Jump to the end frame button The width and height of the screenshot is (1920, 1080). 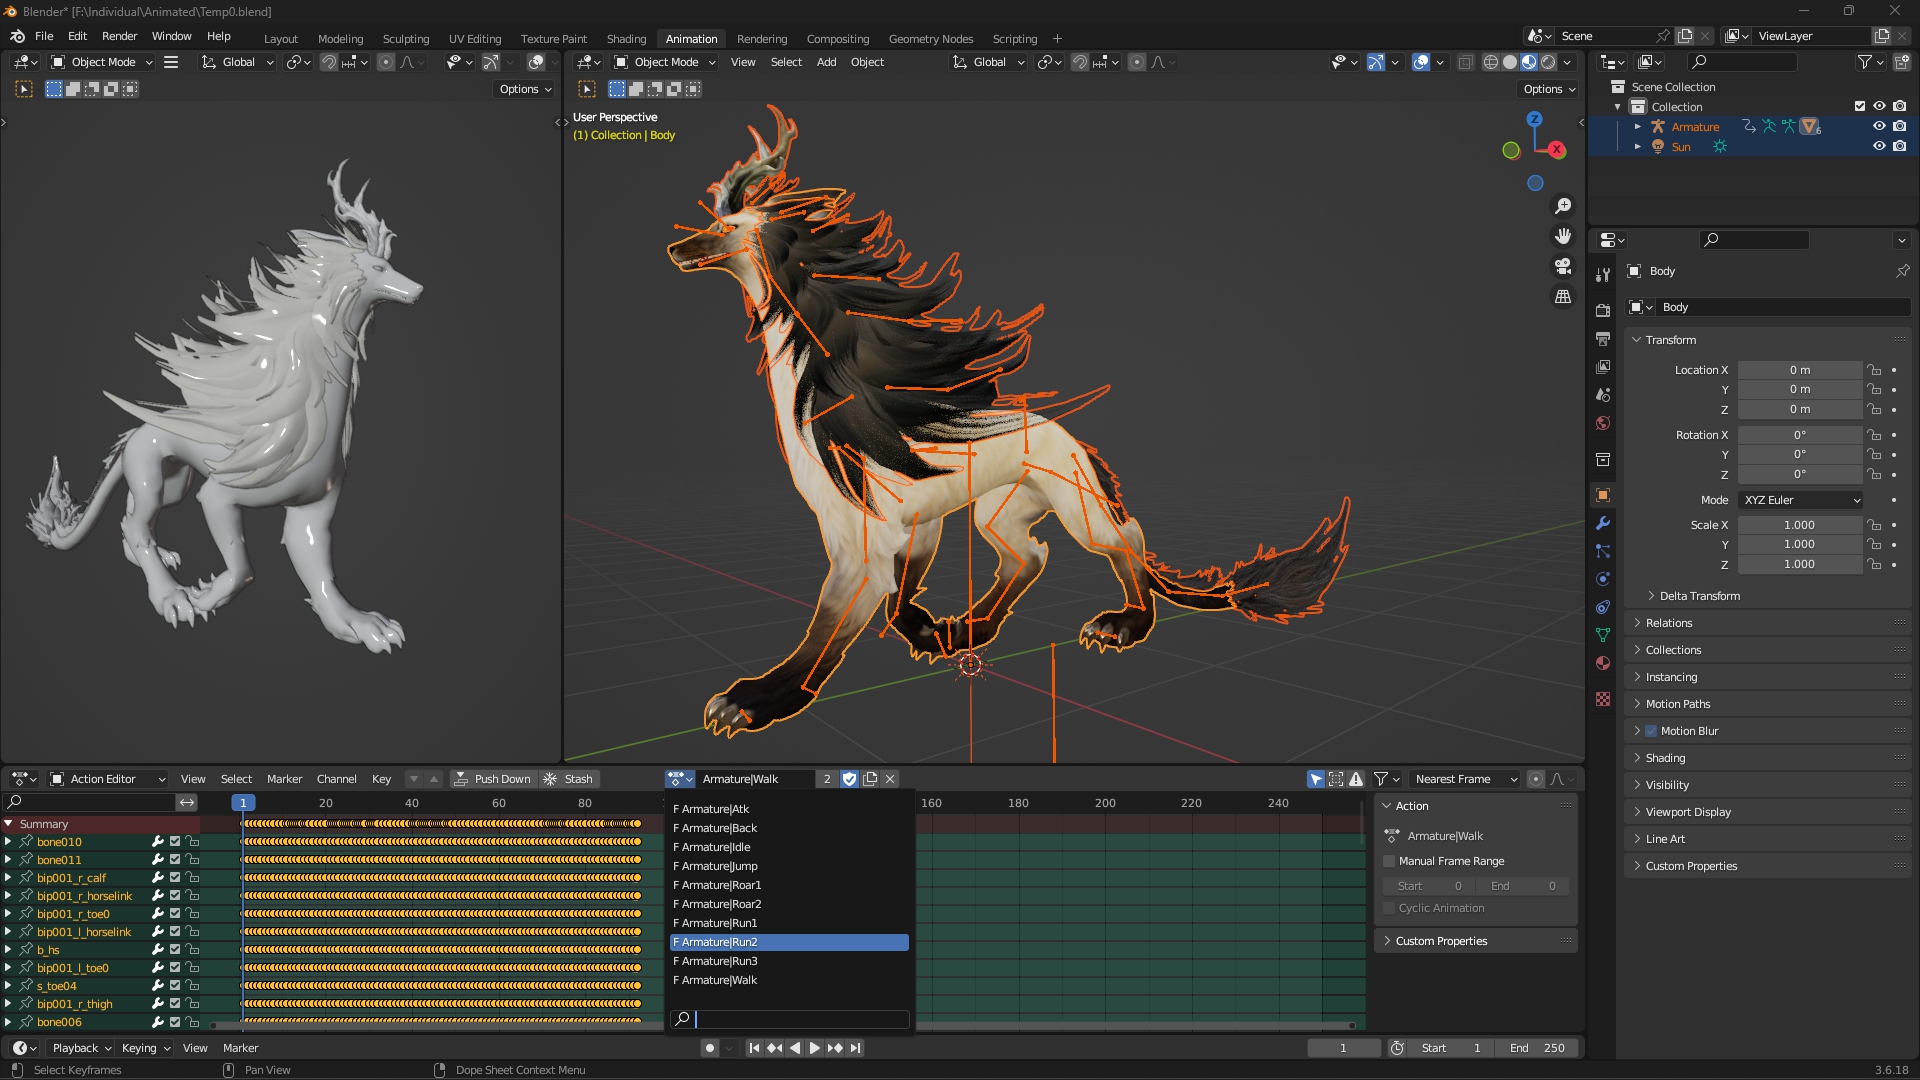tap(856, 1048)
